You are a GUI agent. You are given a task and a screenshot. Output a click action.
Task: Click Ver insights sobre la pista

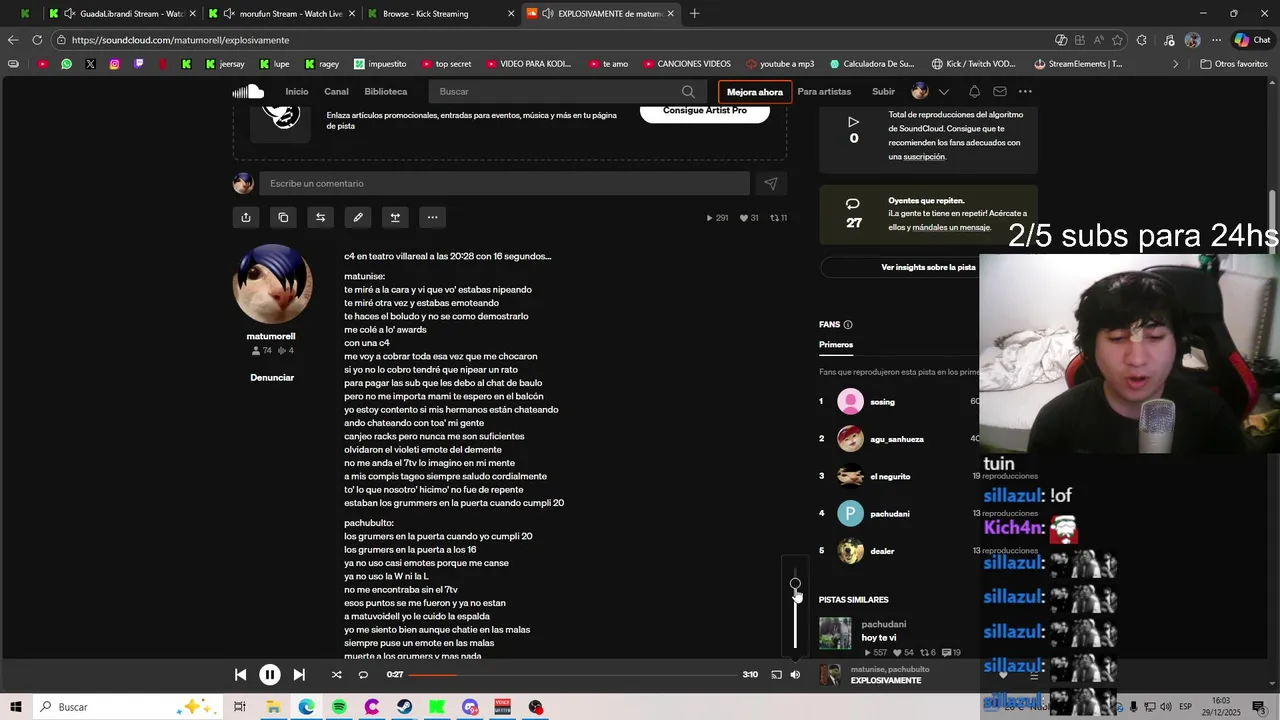928,268
